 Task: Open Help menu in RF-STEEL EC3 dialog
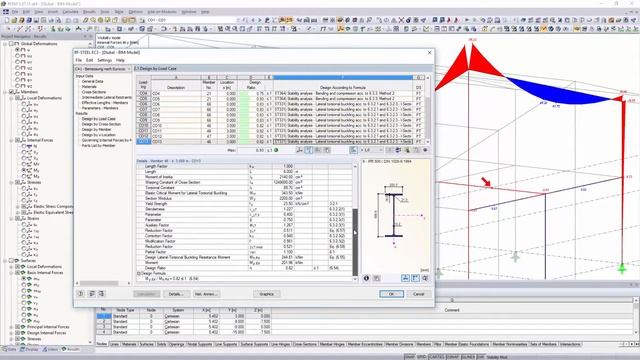click(x=120, y=60)
